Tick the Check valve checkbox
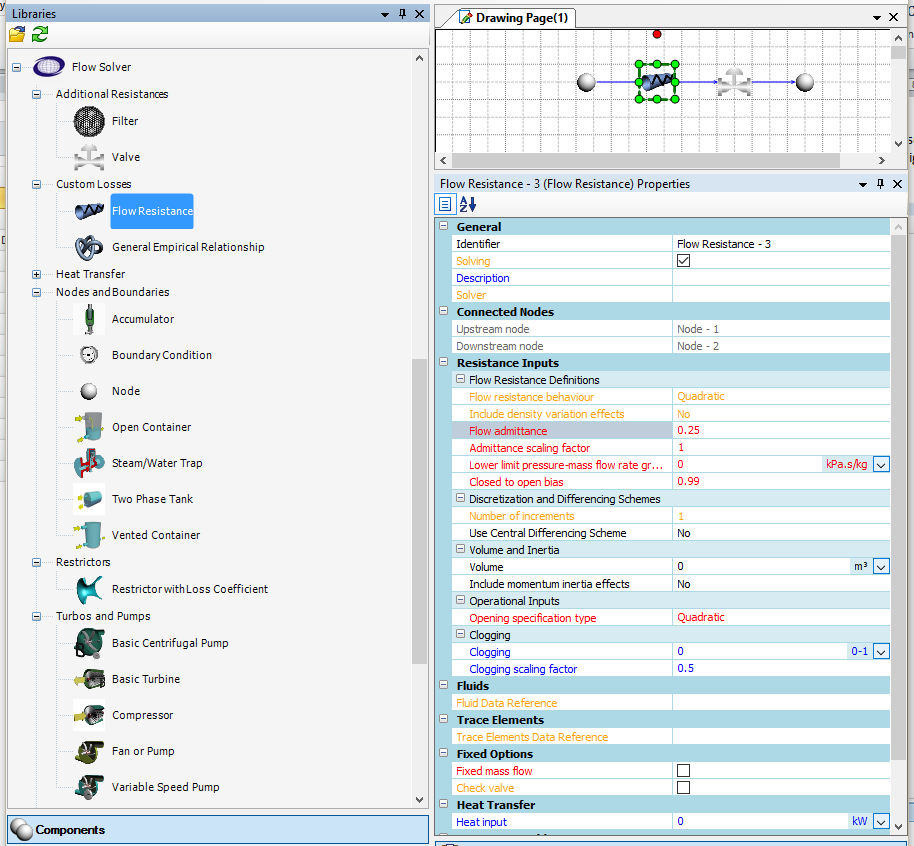Viewport: 914px width, 846px height. pyautogui.click(x=683, y=788)
